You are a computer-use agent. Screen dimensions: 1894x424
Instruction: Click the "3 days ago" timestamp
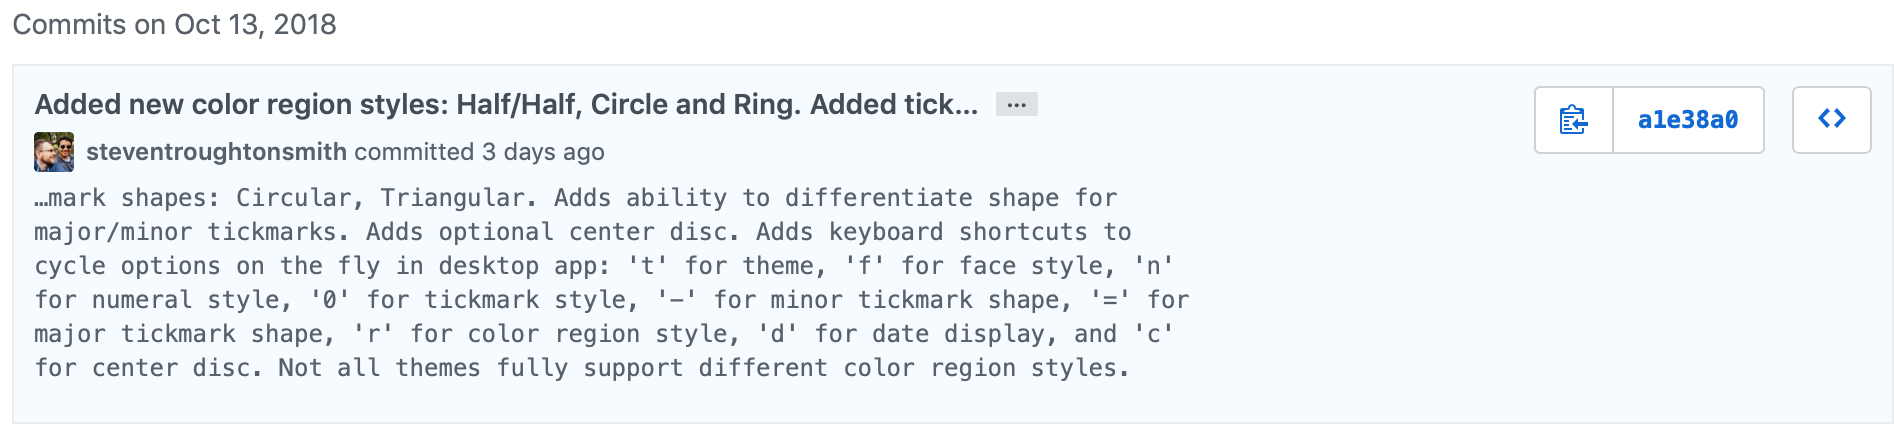point(543,152)
